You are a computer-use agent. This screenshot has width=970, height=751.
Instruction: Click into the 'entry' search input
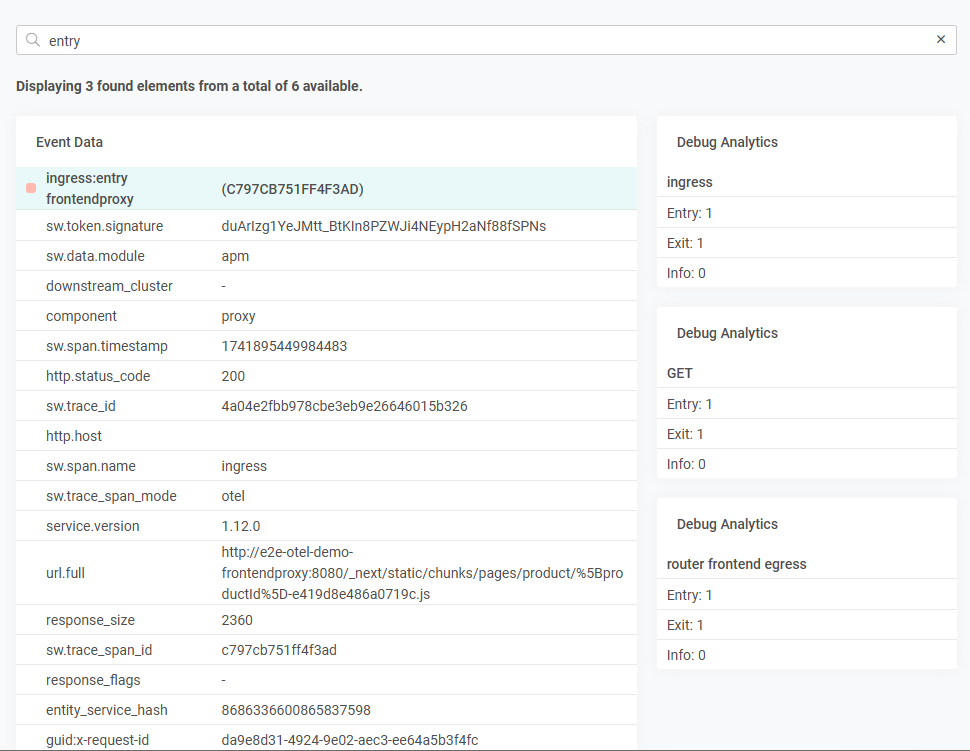pyautogui.click(x=480, y=40)
